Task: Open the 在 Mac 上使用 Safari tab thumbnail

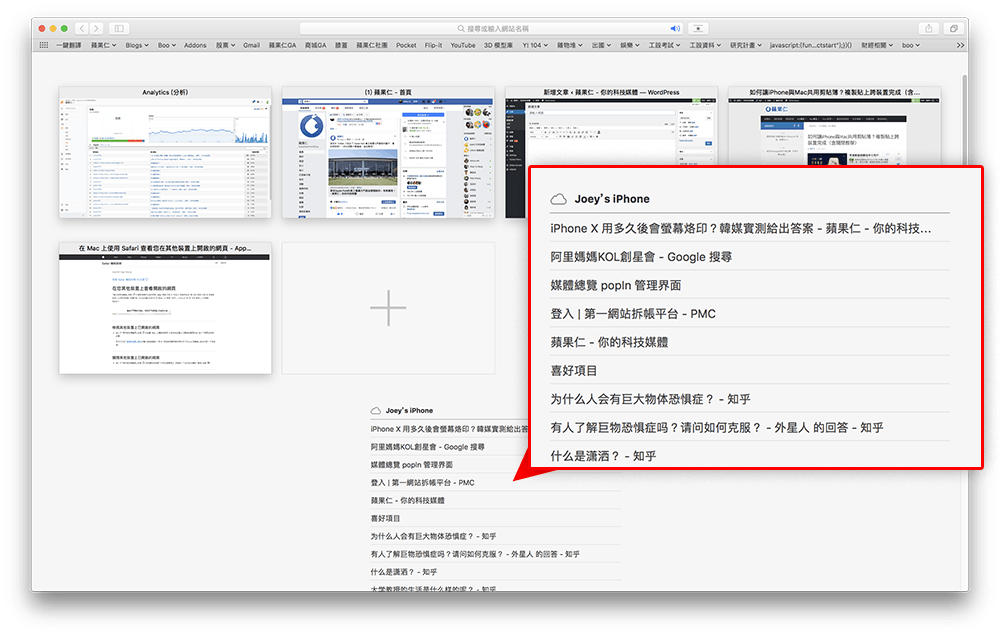Action: 165,308
